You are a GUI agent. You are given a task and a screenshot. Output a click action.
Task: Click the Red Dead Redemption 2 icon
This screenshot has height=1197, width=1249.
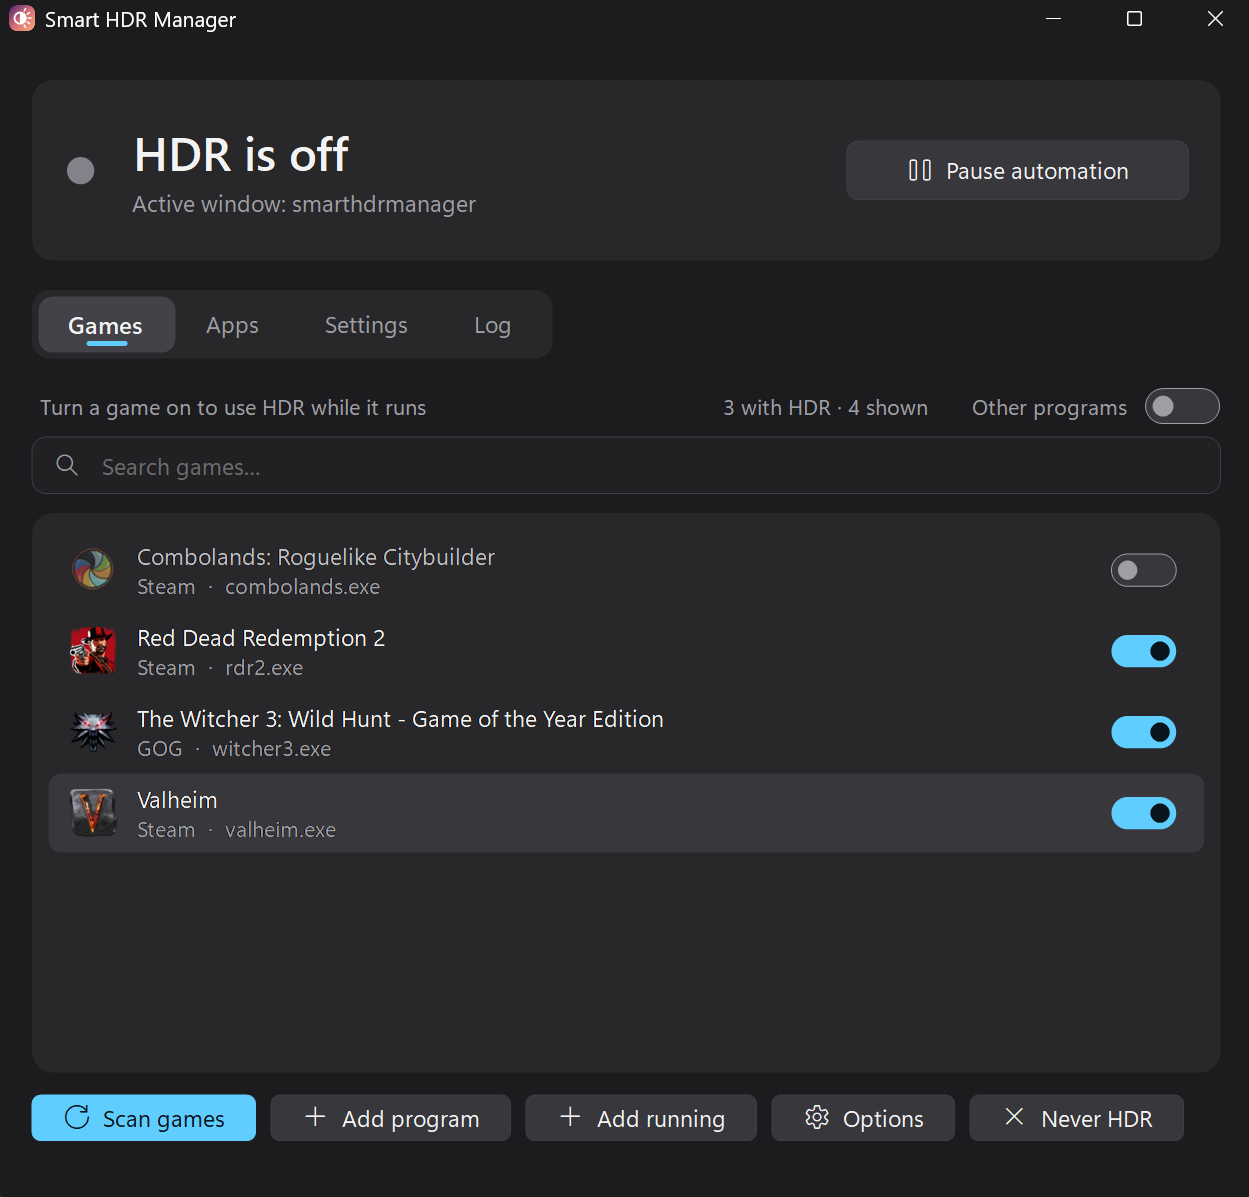point(93,651)
